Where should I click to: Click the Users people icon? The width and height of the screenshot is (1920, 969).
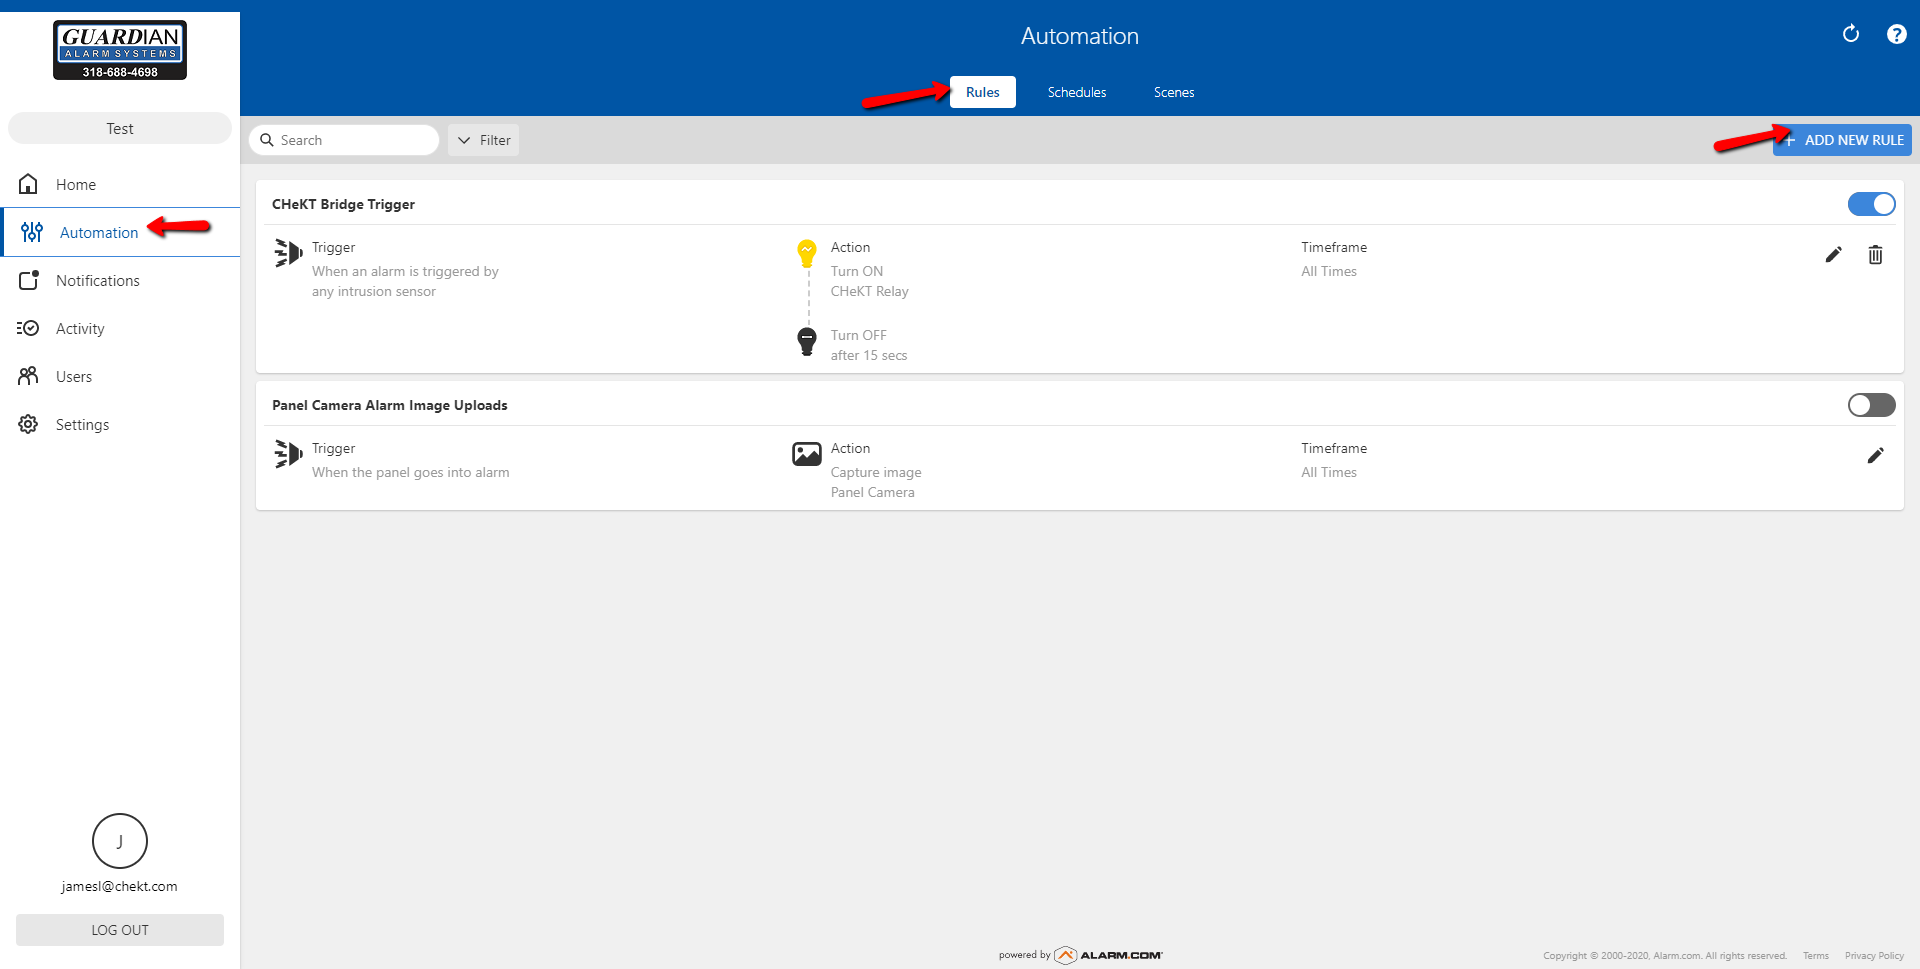coord(28,376)
